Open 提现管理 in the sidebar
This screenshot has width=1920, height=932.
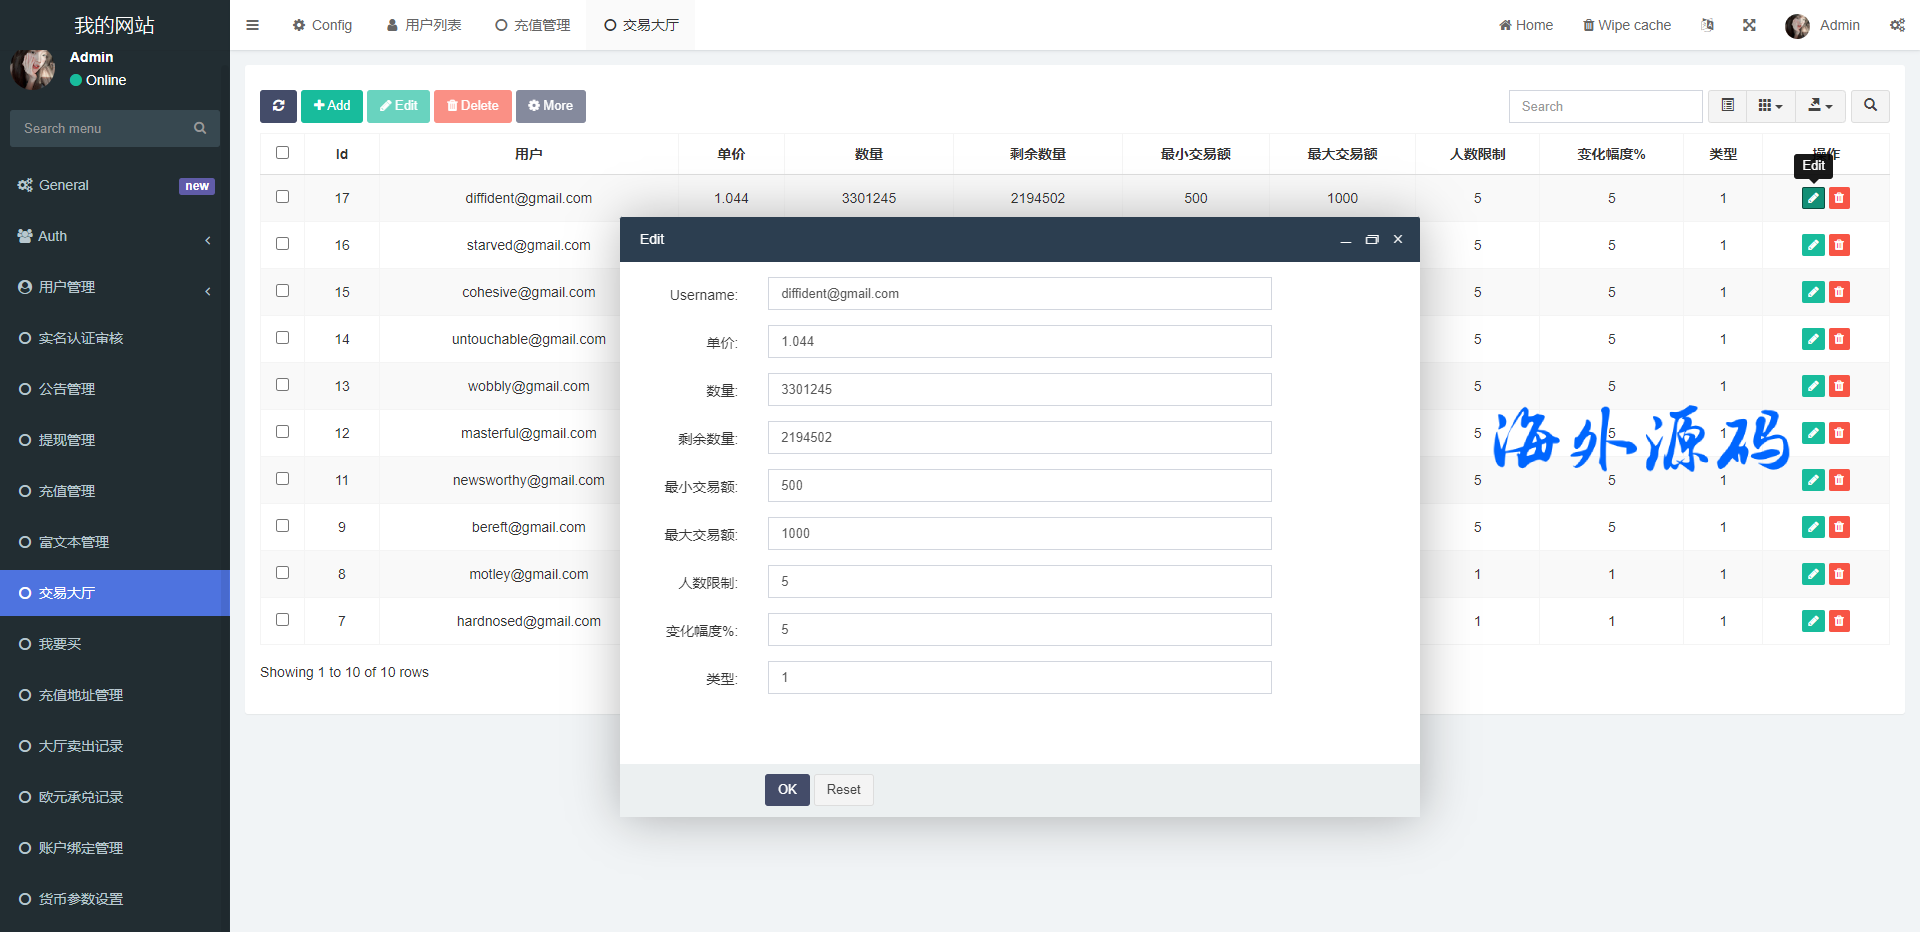[x=67, y=440]
